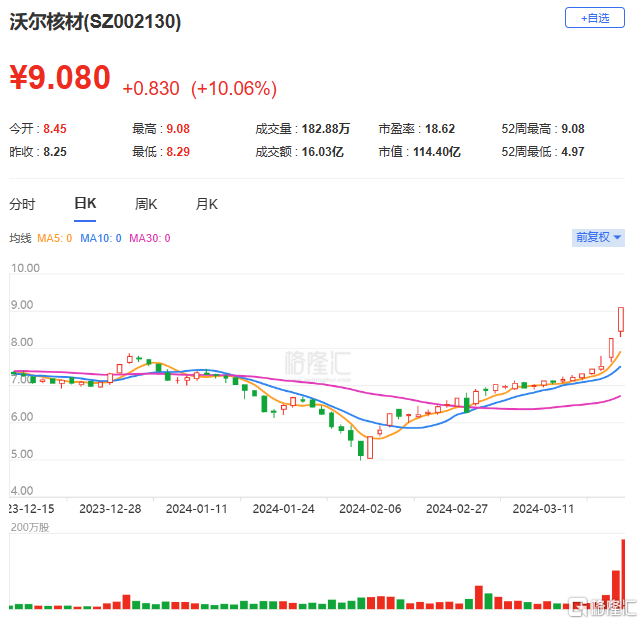The width and height of the screenshot is (643, 624).
Task: Expand the 前复权 adjustment dropdown
Action: pyautogui.click(x=598, y=237)
